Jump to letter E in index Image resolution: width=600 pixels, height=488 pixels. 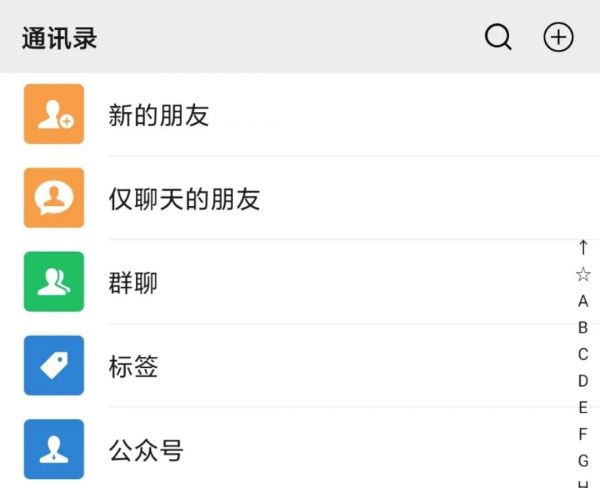point(583,408)
